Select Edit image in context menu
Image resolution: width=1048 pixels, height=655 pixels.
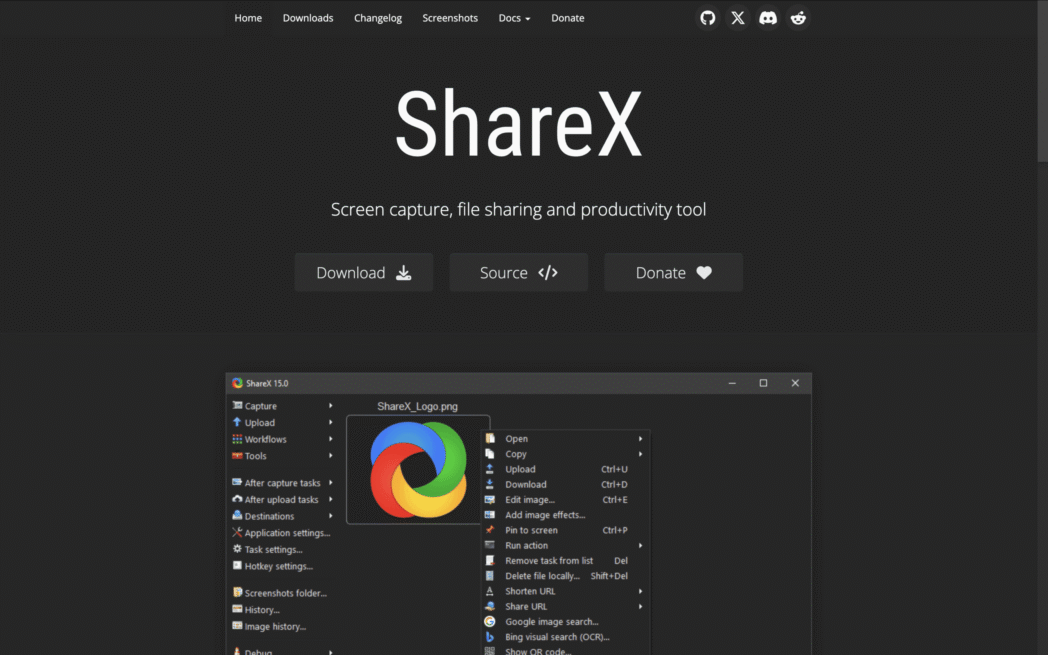530,500
